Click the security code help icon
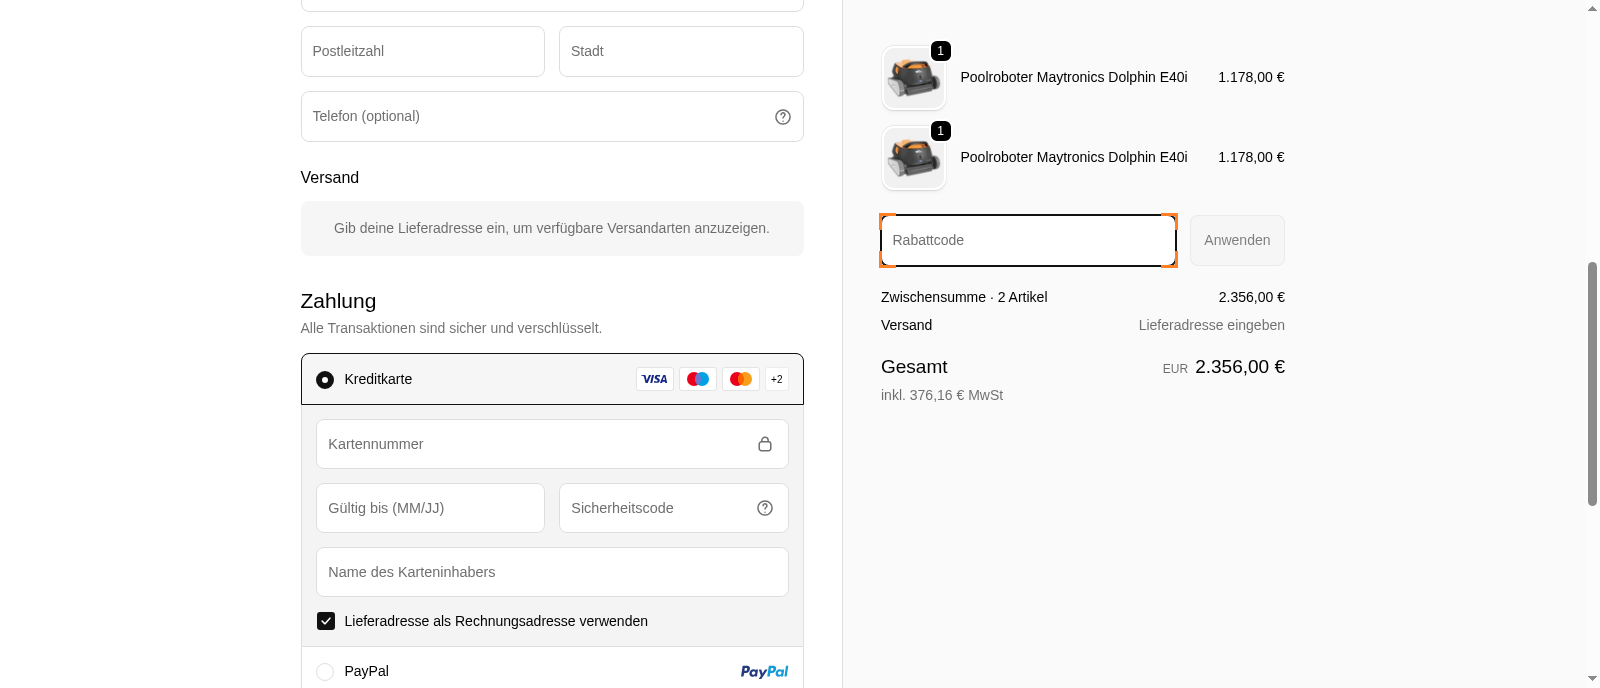Screen dimensions: 1600x688 pyautogui.click(x=765, y=508)
